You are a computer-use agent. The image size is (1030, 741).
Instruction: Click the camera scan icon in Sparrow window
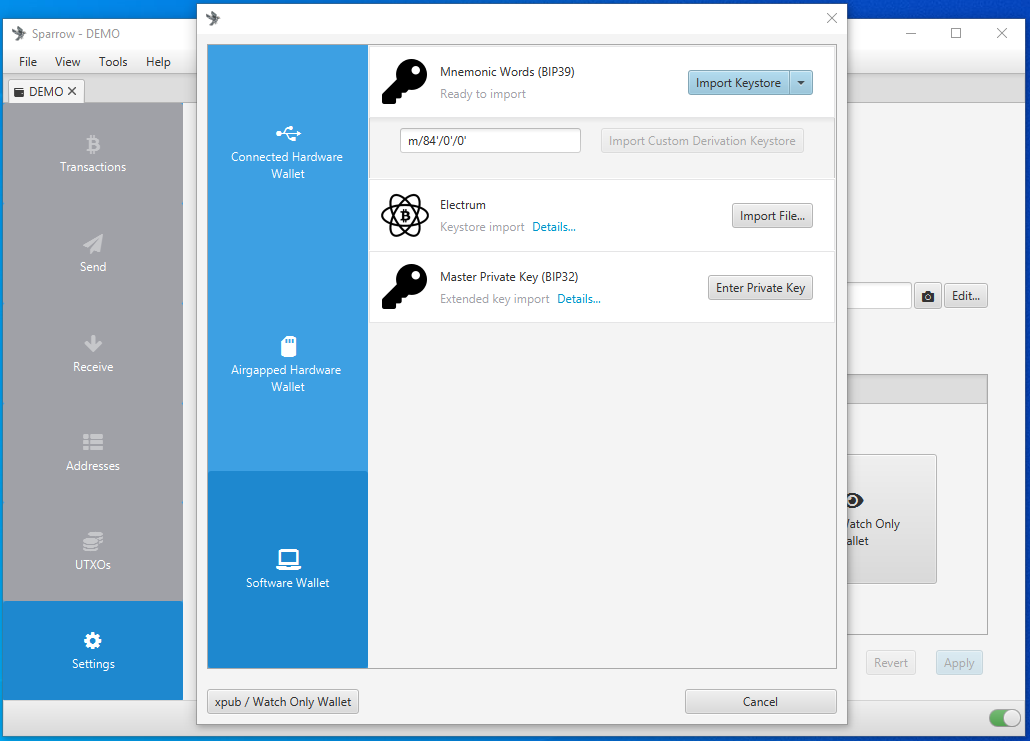pyautogui.click(x=928, y=296)
